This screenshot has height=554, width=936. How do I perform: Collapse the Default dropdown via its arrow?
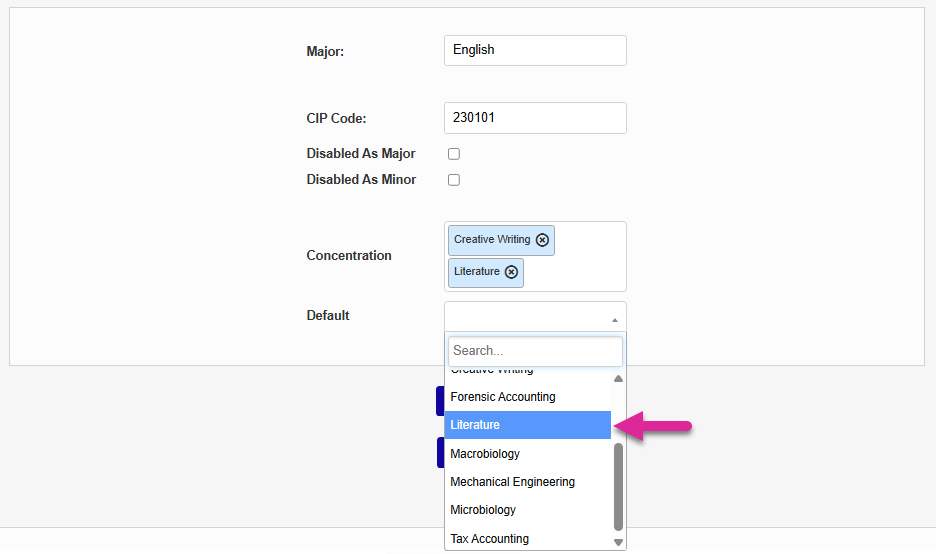coord(614,319)
